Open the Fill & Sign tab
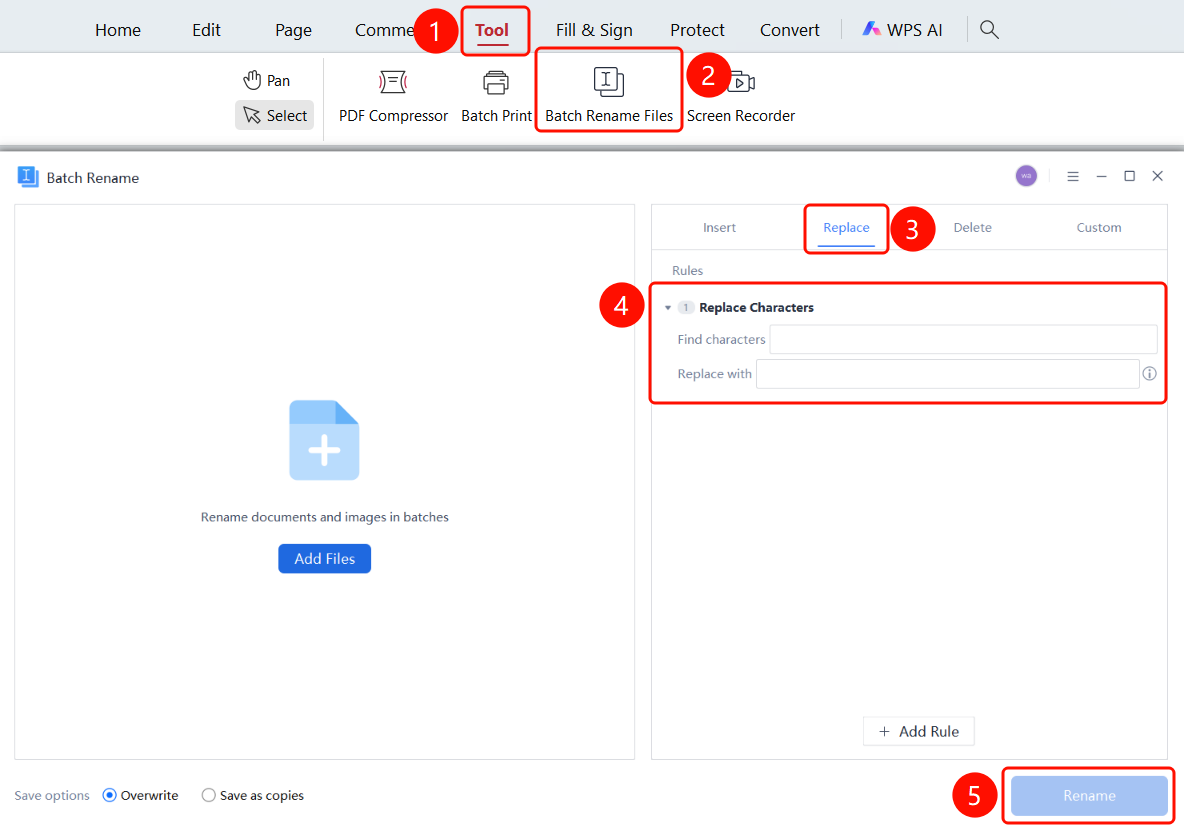 point(594,30)
